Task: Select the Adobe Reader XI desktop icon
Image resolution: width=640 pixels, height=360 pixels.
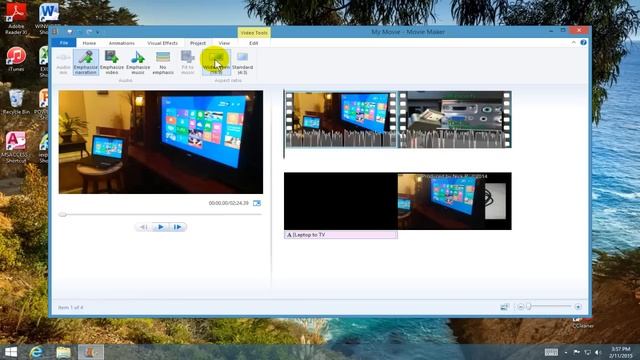Action: pyautogui.click(x=16, y=18)
